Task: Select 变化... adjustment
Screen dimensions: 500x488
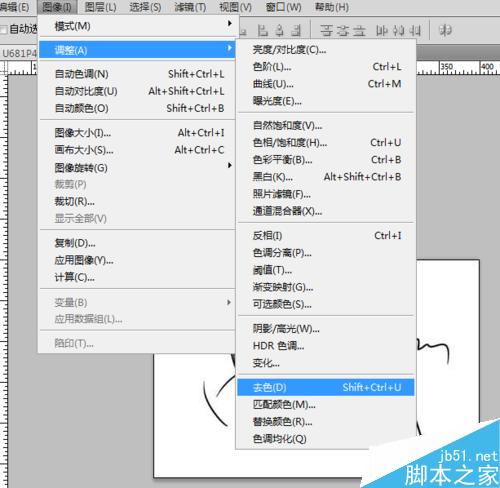Action: pyautogui.click(x=326, y=363)
